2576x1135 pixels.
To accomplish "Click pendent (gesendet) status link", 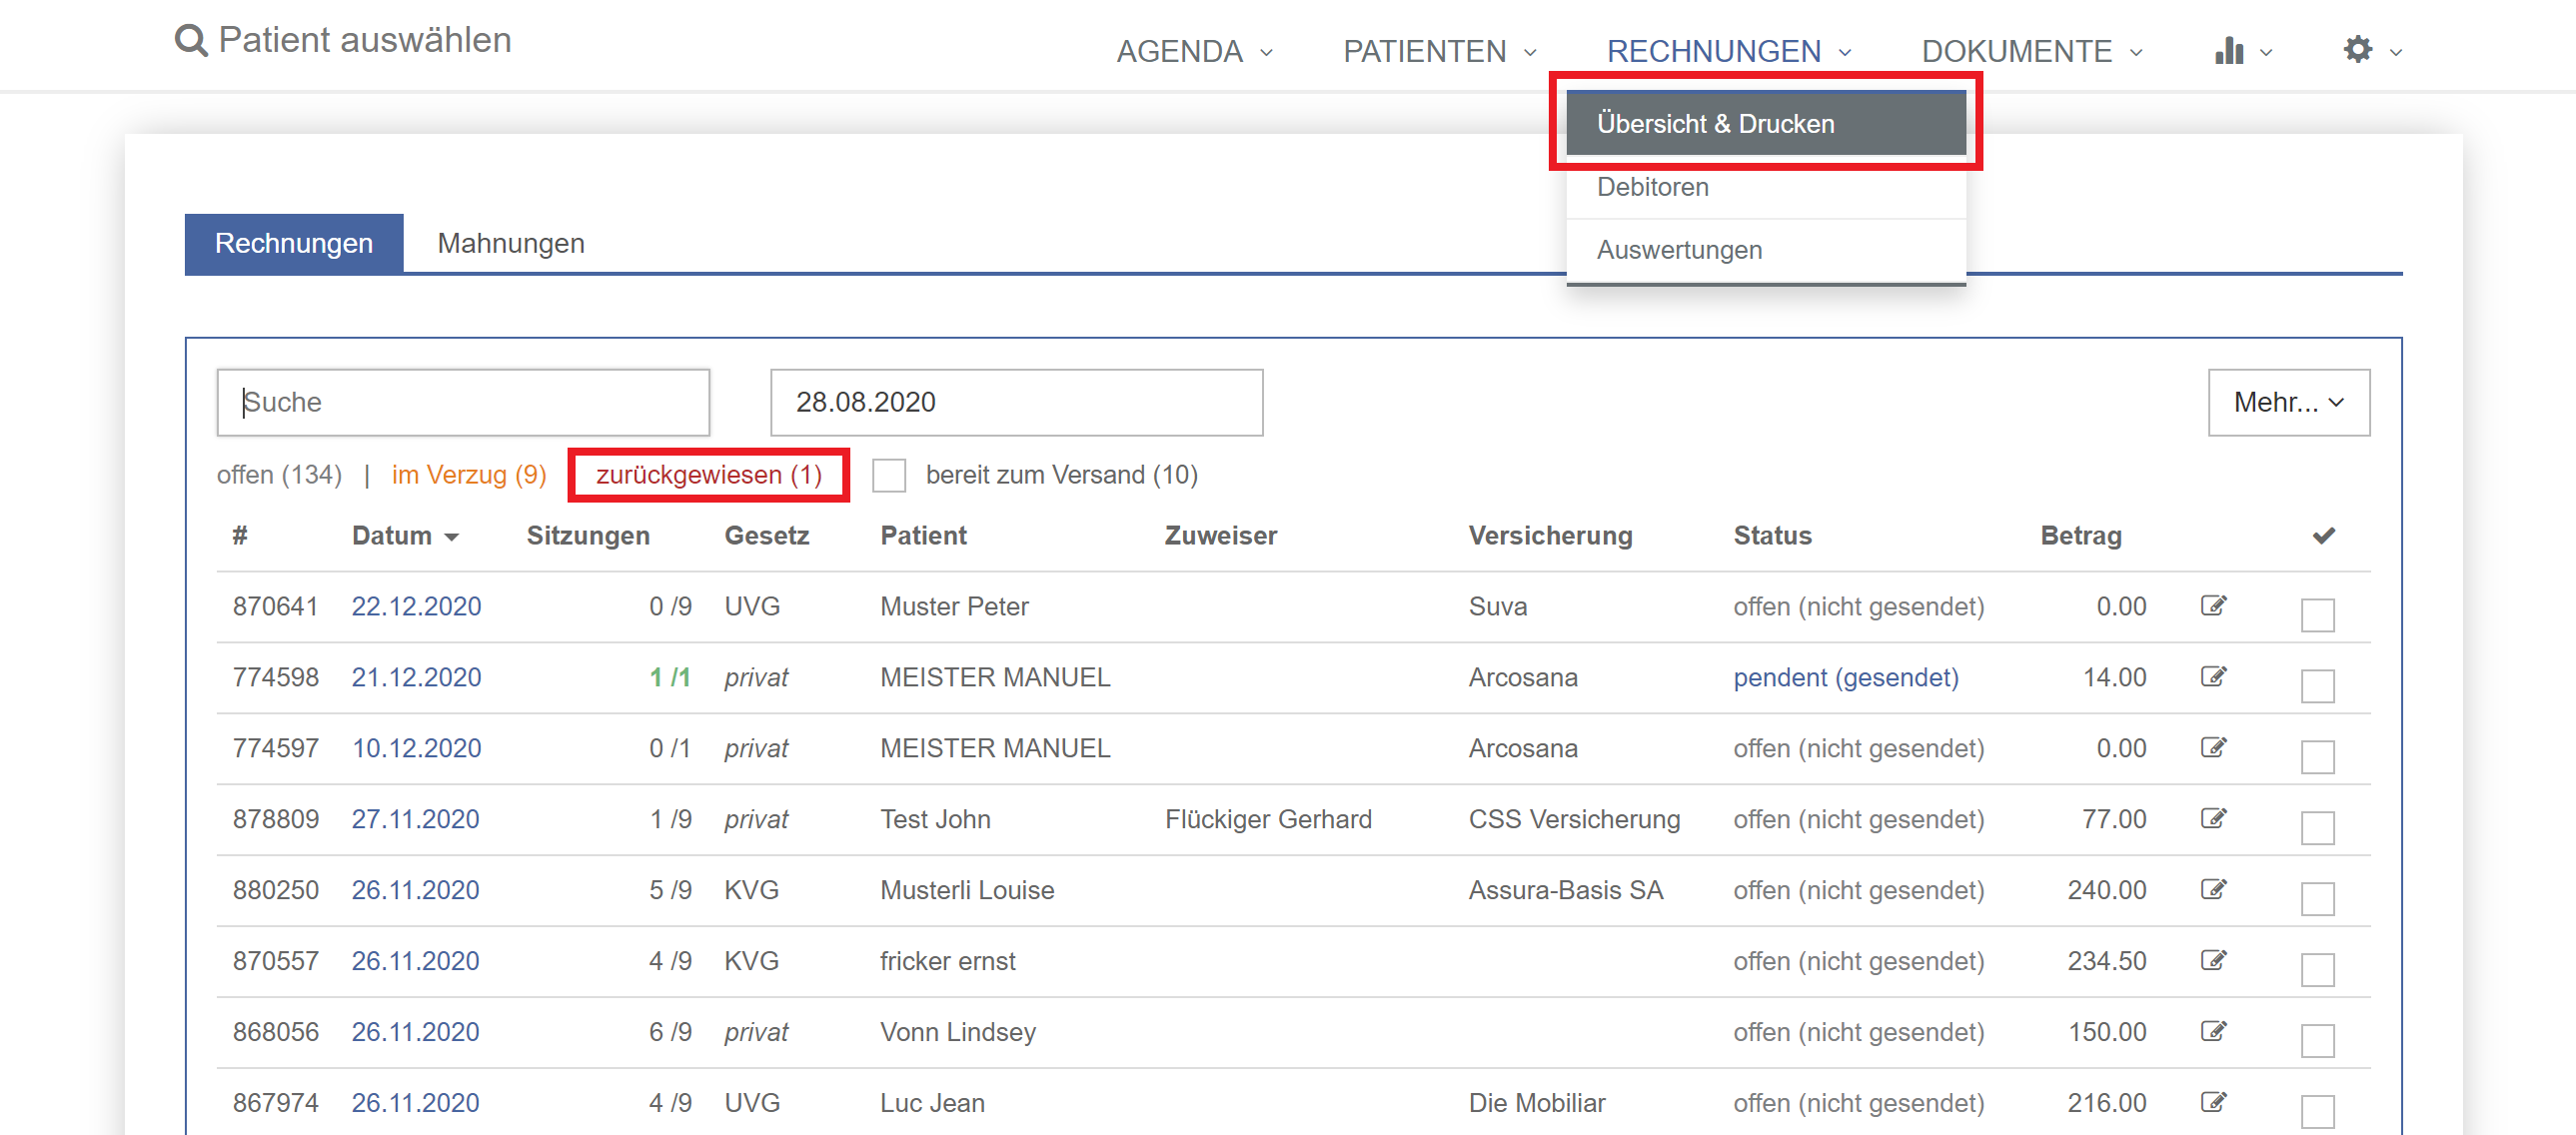I will (1845, 678).
